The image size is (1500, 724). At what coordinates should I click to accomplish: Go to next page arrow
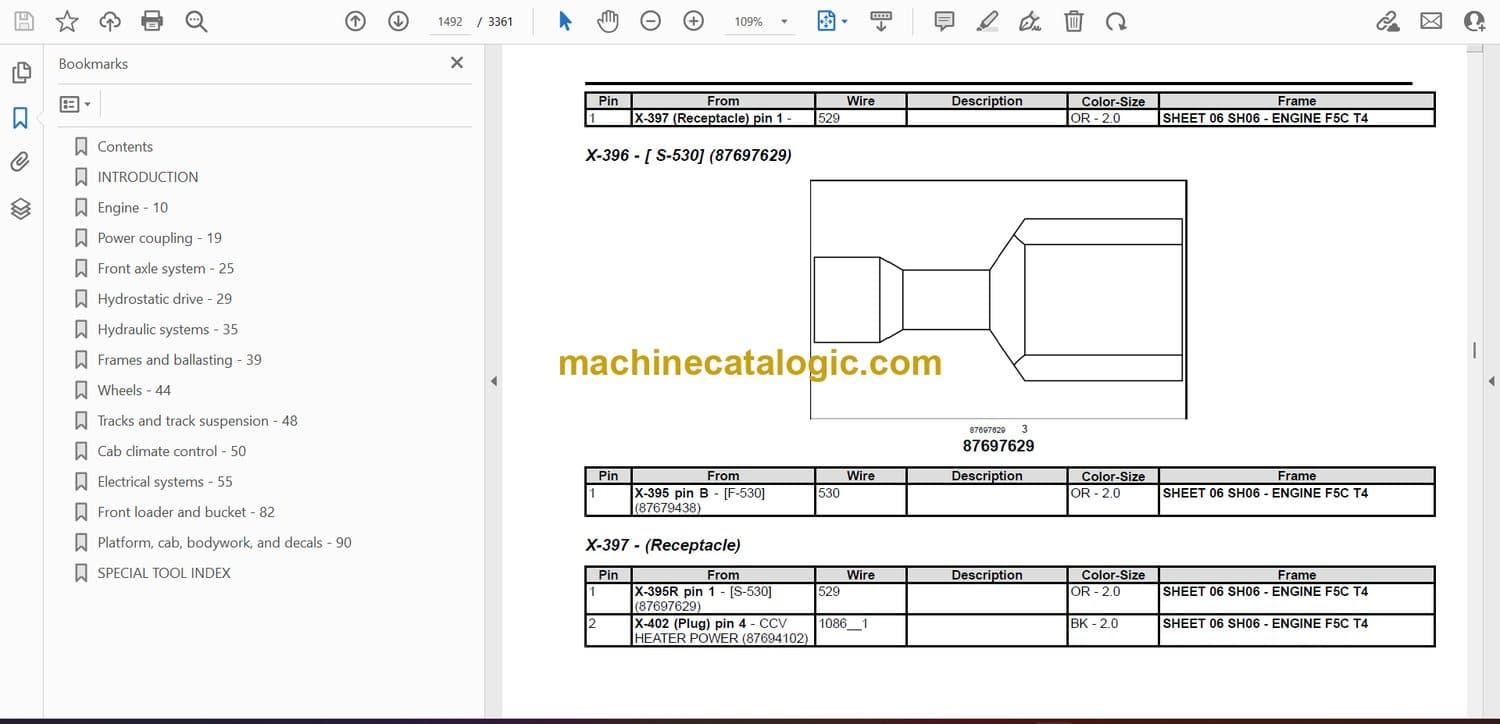coord(398,21)
